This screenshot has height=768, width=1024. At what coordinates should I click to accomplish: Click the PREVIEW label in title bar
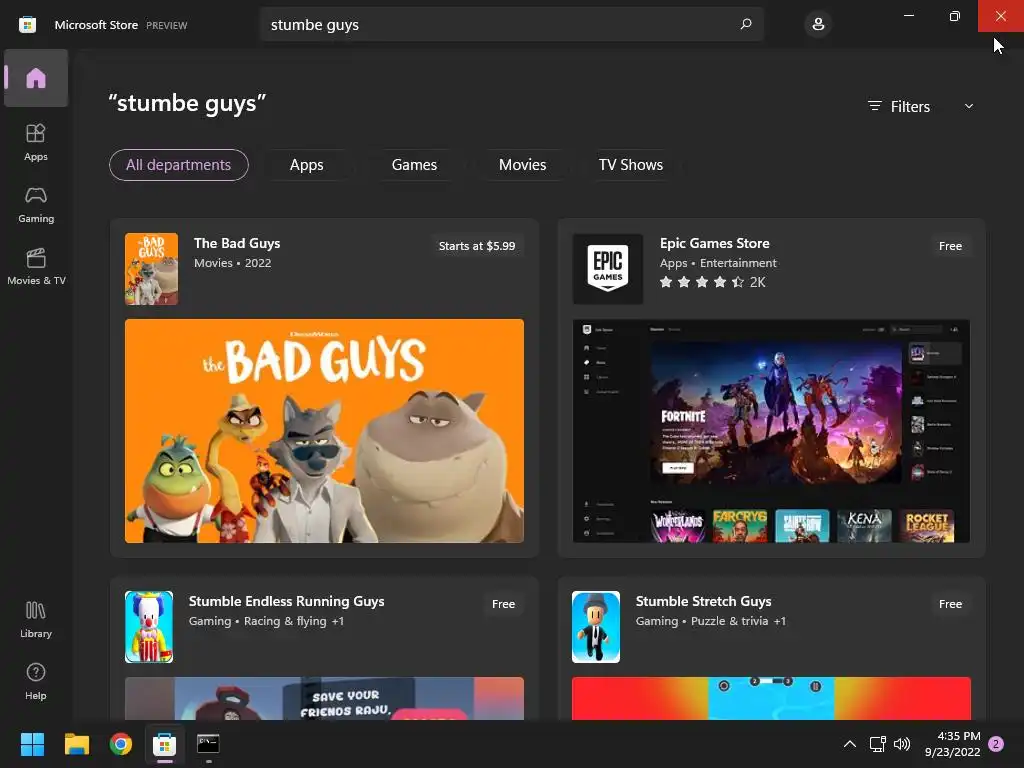(167, 25)
